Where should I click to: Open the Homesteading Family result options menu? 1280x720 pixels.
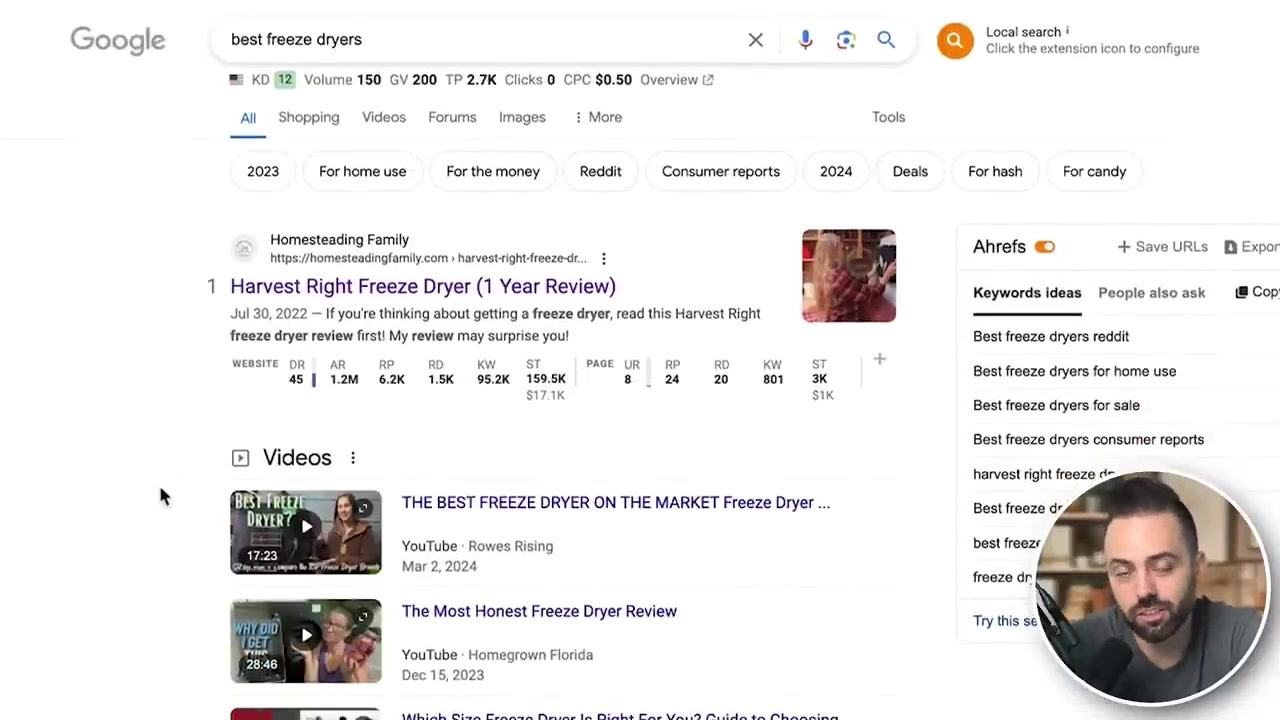[x=604, y=258]
